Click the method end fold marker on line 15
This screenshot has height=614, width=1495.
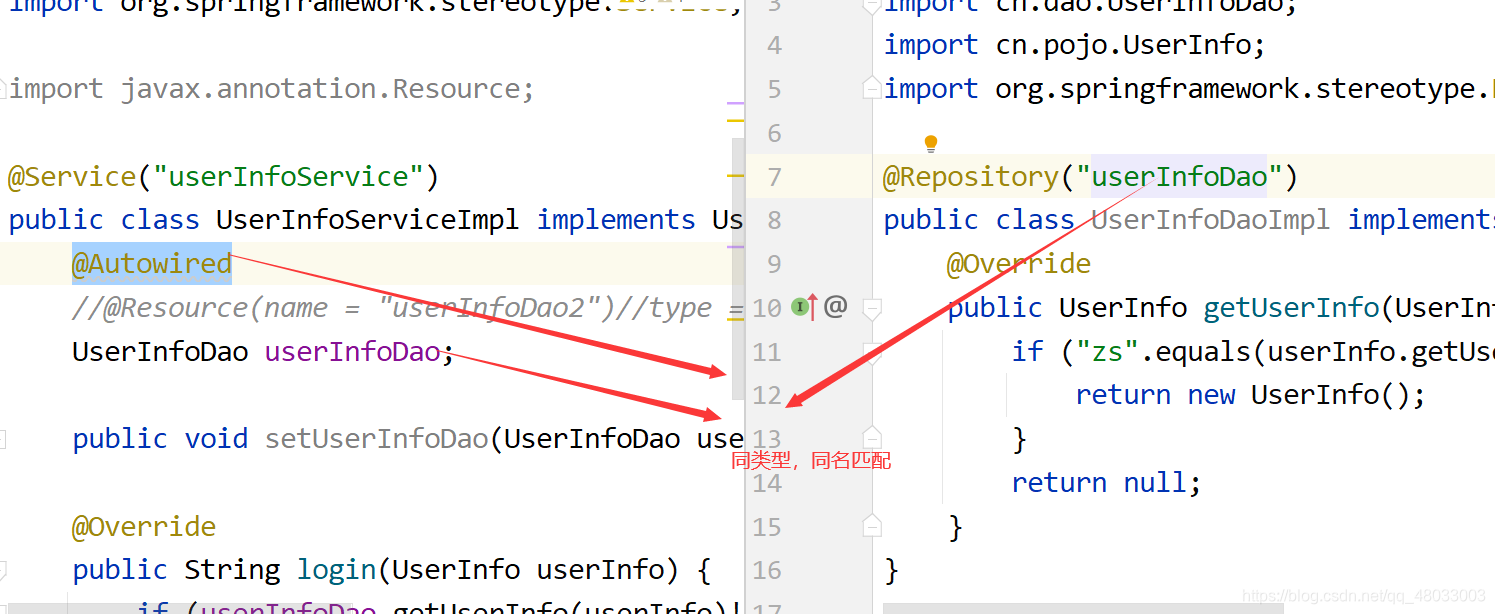872,526
